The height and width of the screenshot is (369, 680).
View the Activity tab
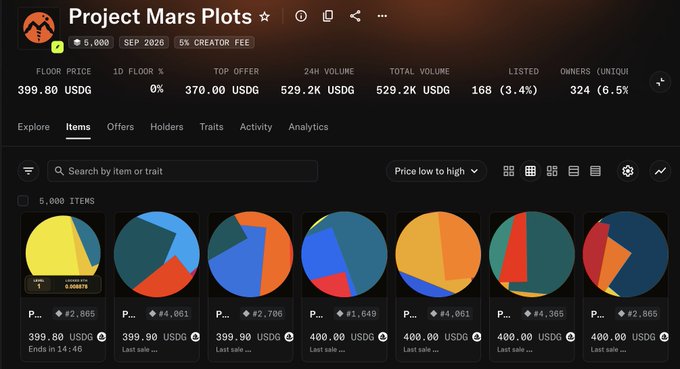(x=256, y=127)
